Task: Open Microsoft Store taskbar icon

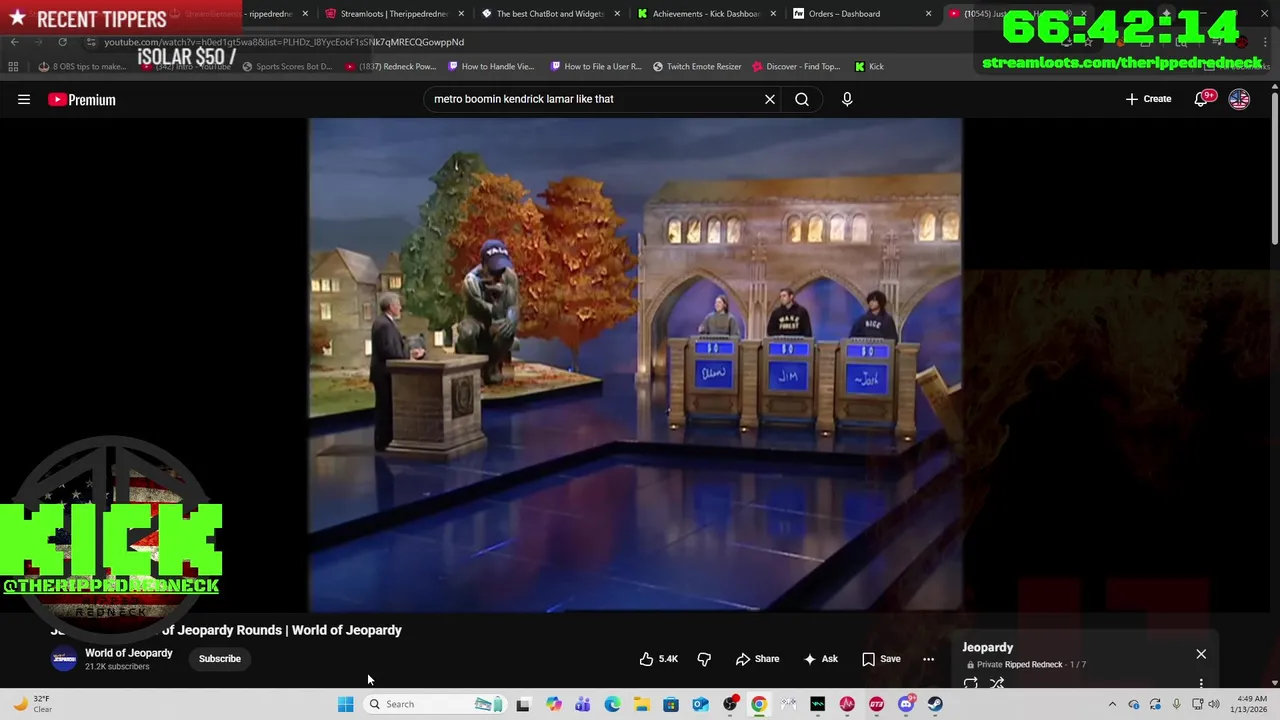Action: click(x=671, y=704)
